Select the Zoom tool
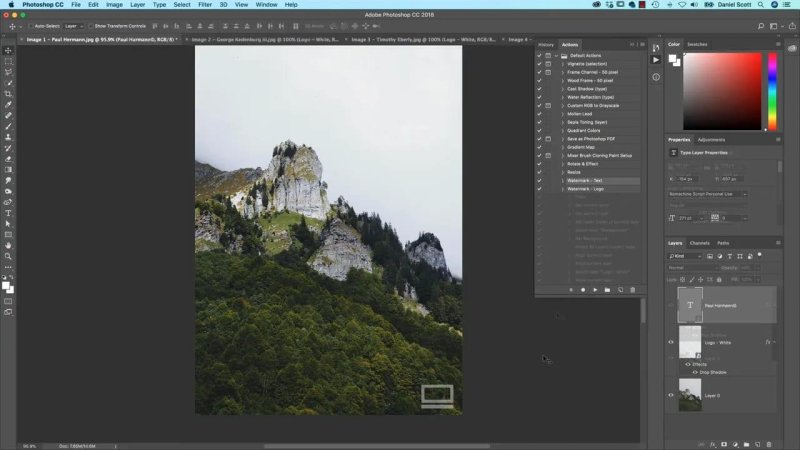This screenshot has height=450, width=800. pyautogui.click(x=8, y=256)
